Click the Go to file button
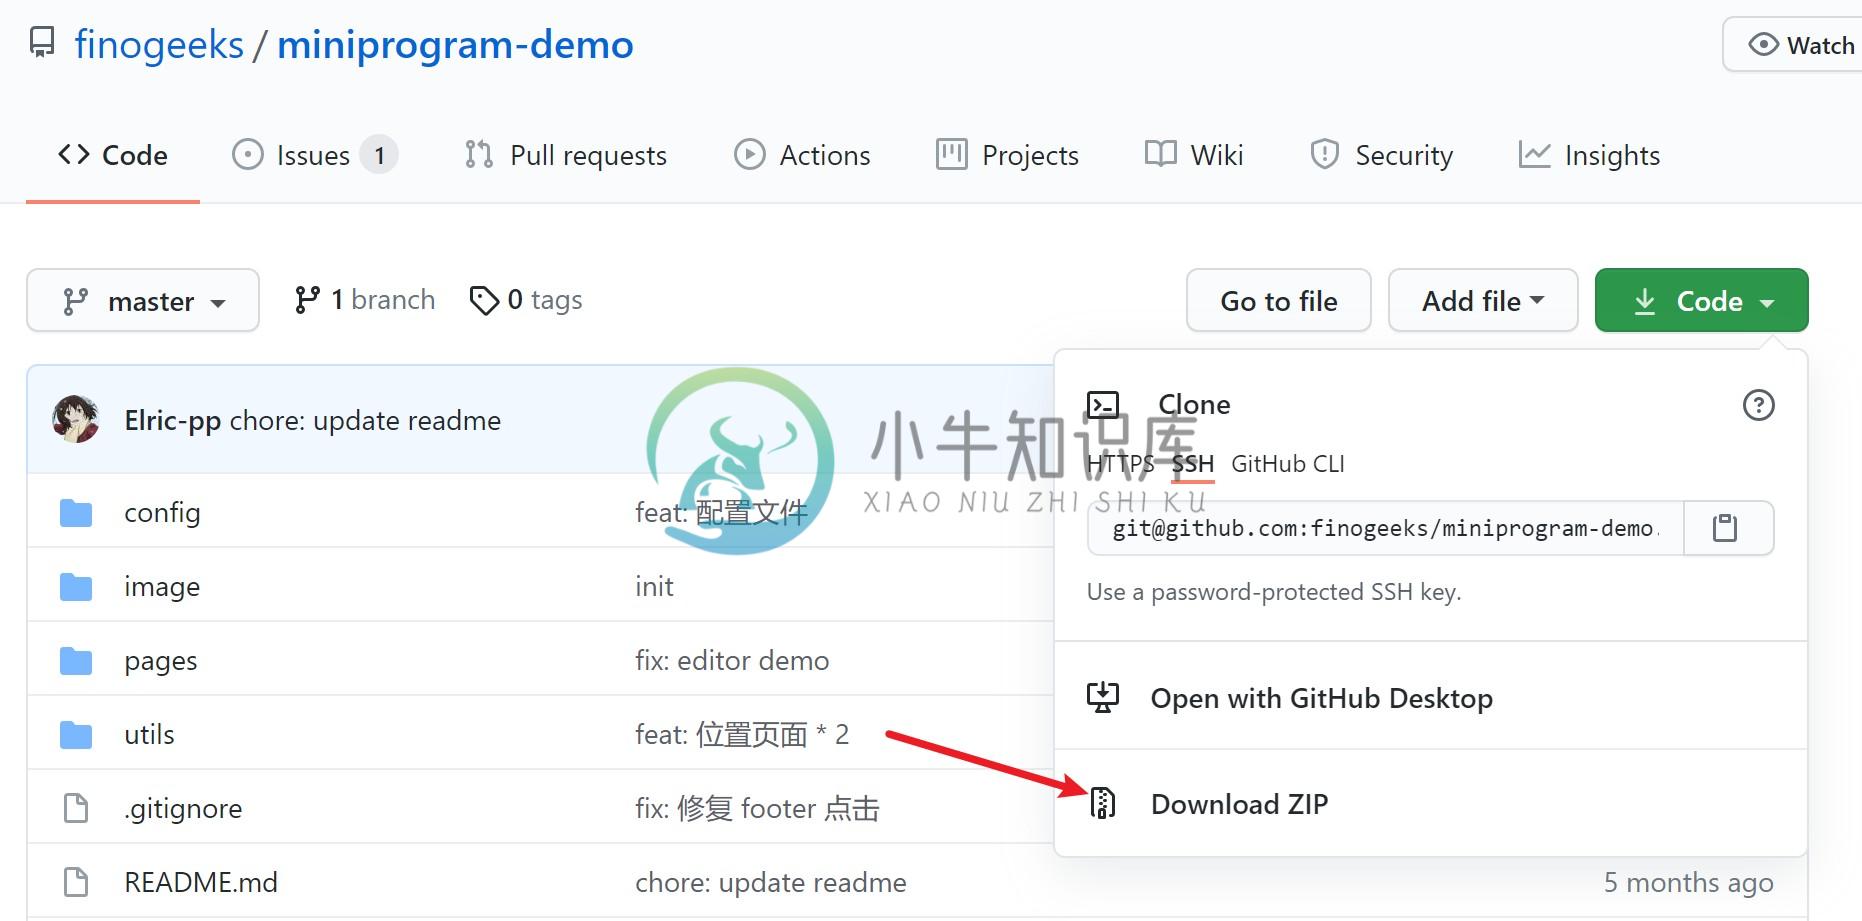The height and width of the screenshot is (921, 1862). (x=1278, y=300)
